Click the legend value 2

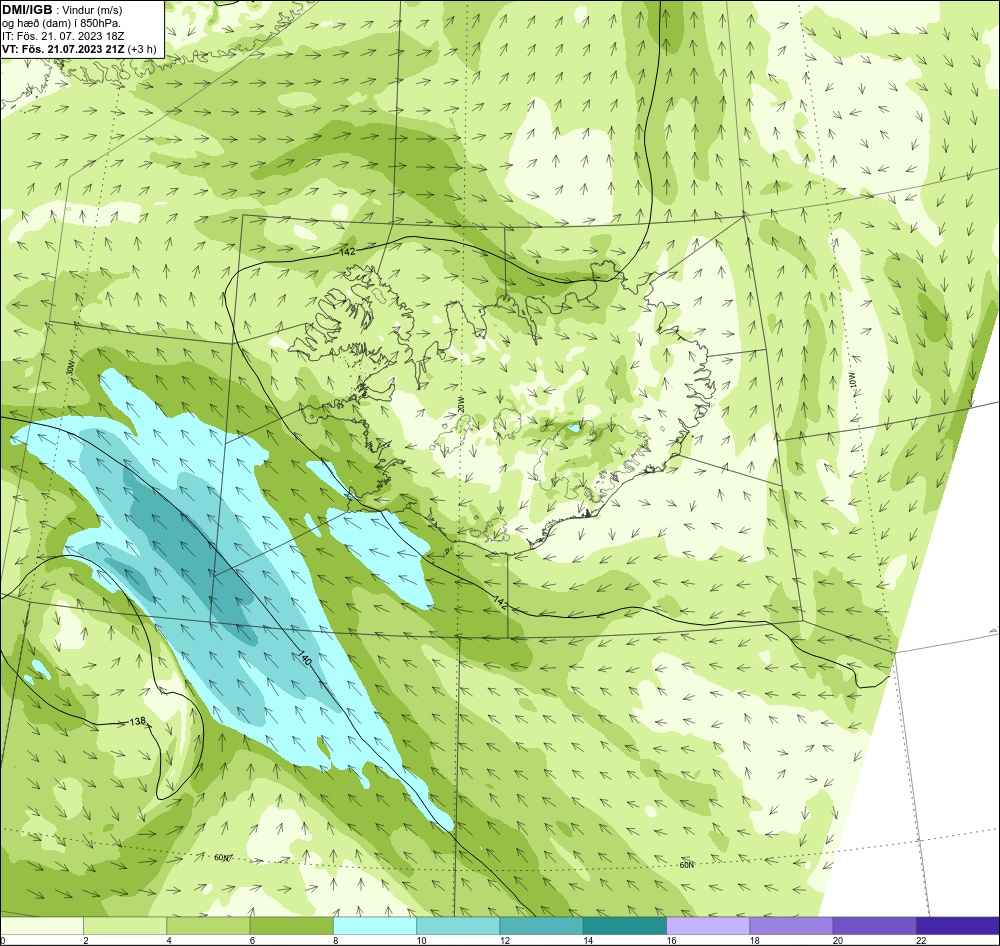pyautogui.click(x=85, y=940)
